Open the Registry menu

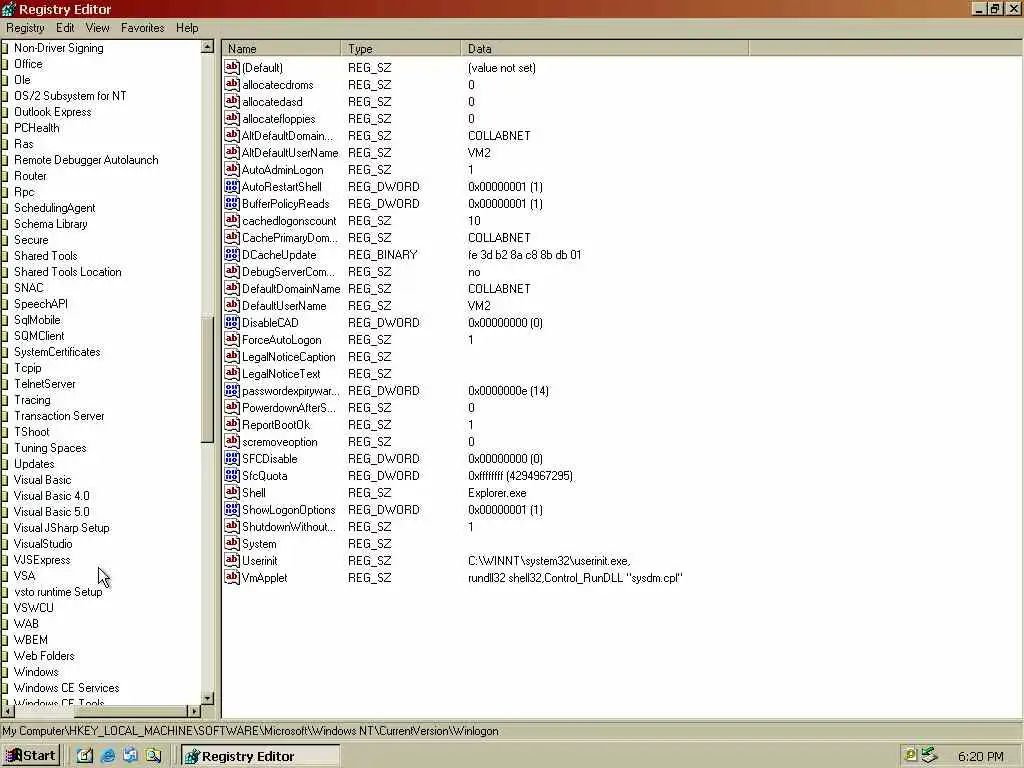(x=25, y=27)
